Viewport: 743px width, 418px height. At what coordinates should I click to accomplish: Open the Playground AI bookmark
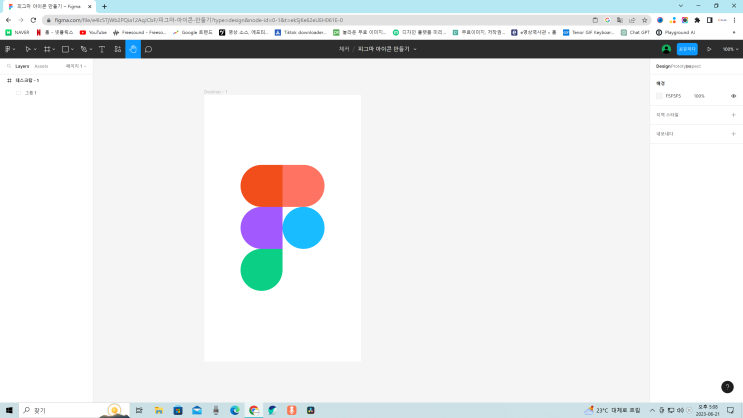tap(675, 33)
